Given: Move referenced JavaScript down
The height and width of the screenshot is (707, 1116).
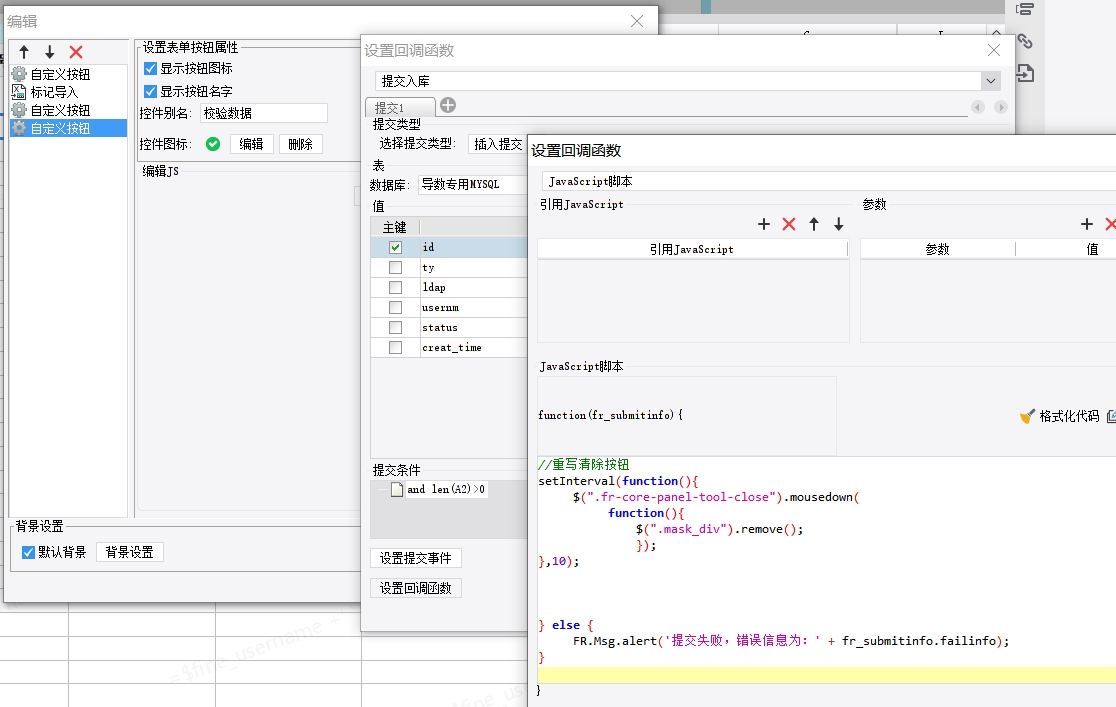Looking at the screenshot, I should coord(839,224).
